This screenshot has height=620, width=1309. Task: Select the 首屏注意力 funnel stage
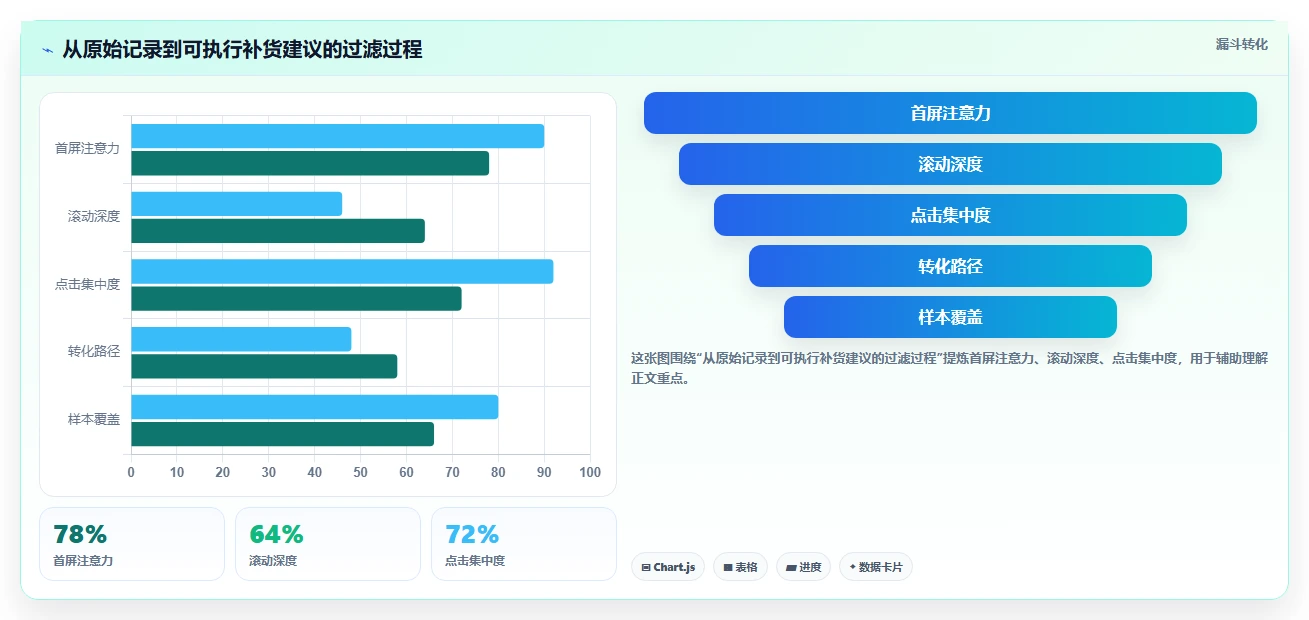tap(950, 113)
